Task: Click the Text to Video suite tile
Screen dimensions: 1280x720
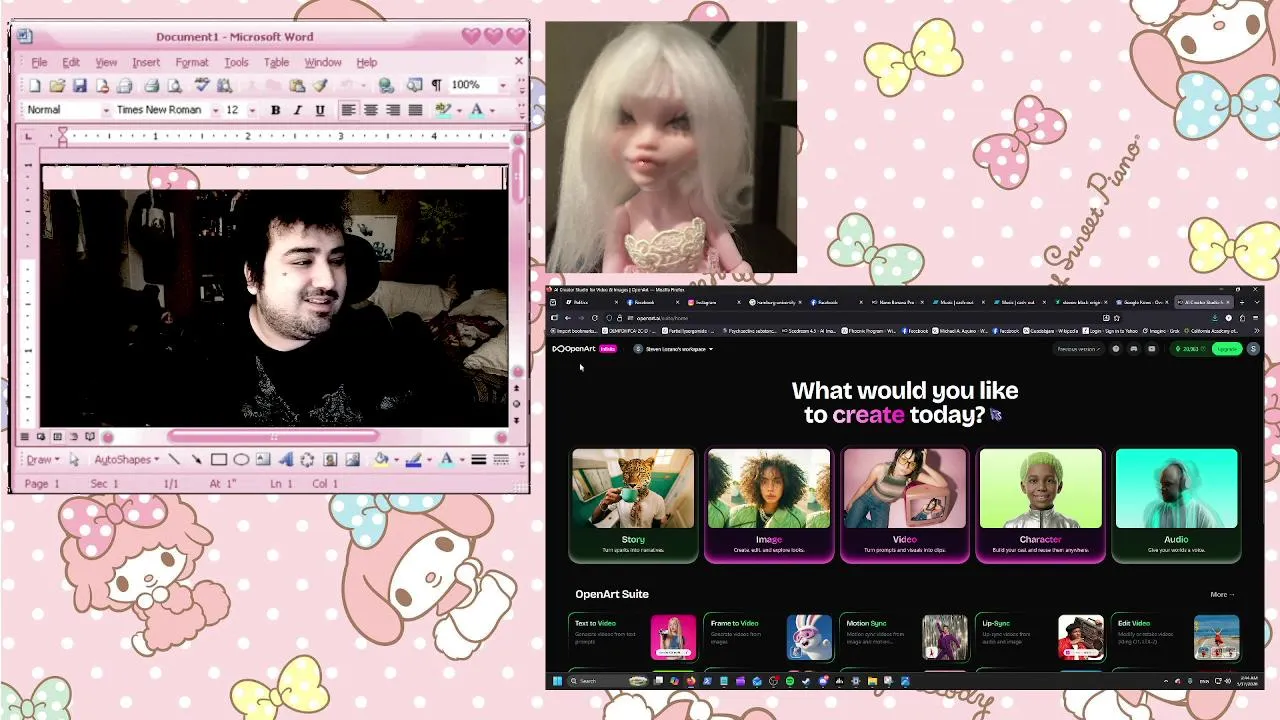Action: [x=633, y=637]
